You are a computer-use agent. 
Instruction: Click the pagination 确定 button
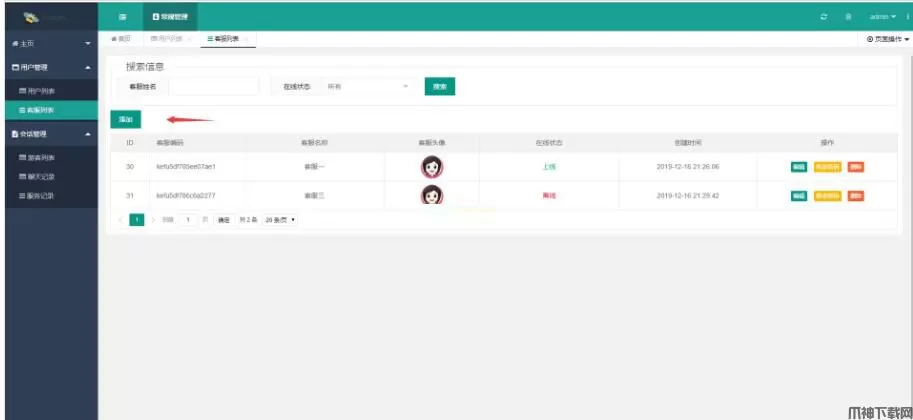point(224,220)
